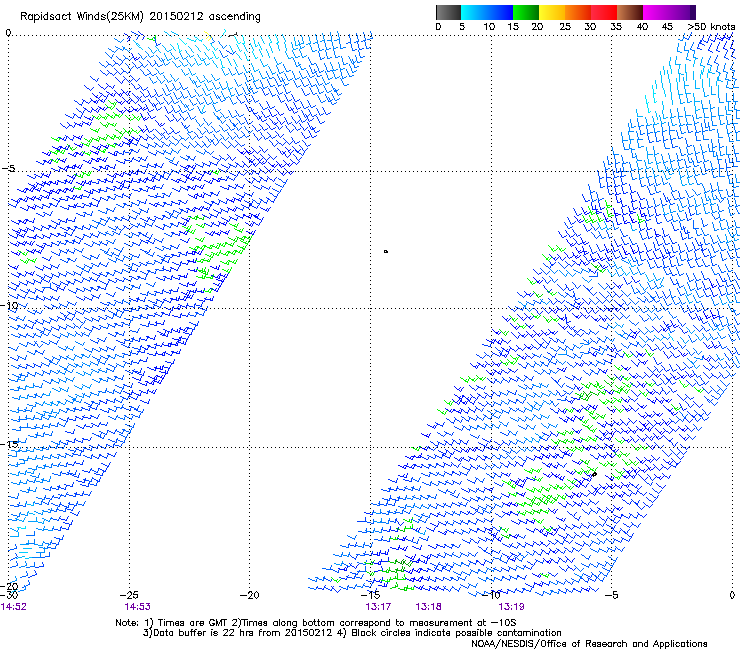Click the note line starting 'Note: 1) Times are GMT'
The image size is (740, 650).
coord(316,623)
